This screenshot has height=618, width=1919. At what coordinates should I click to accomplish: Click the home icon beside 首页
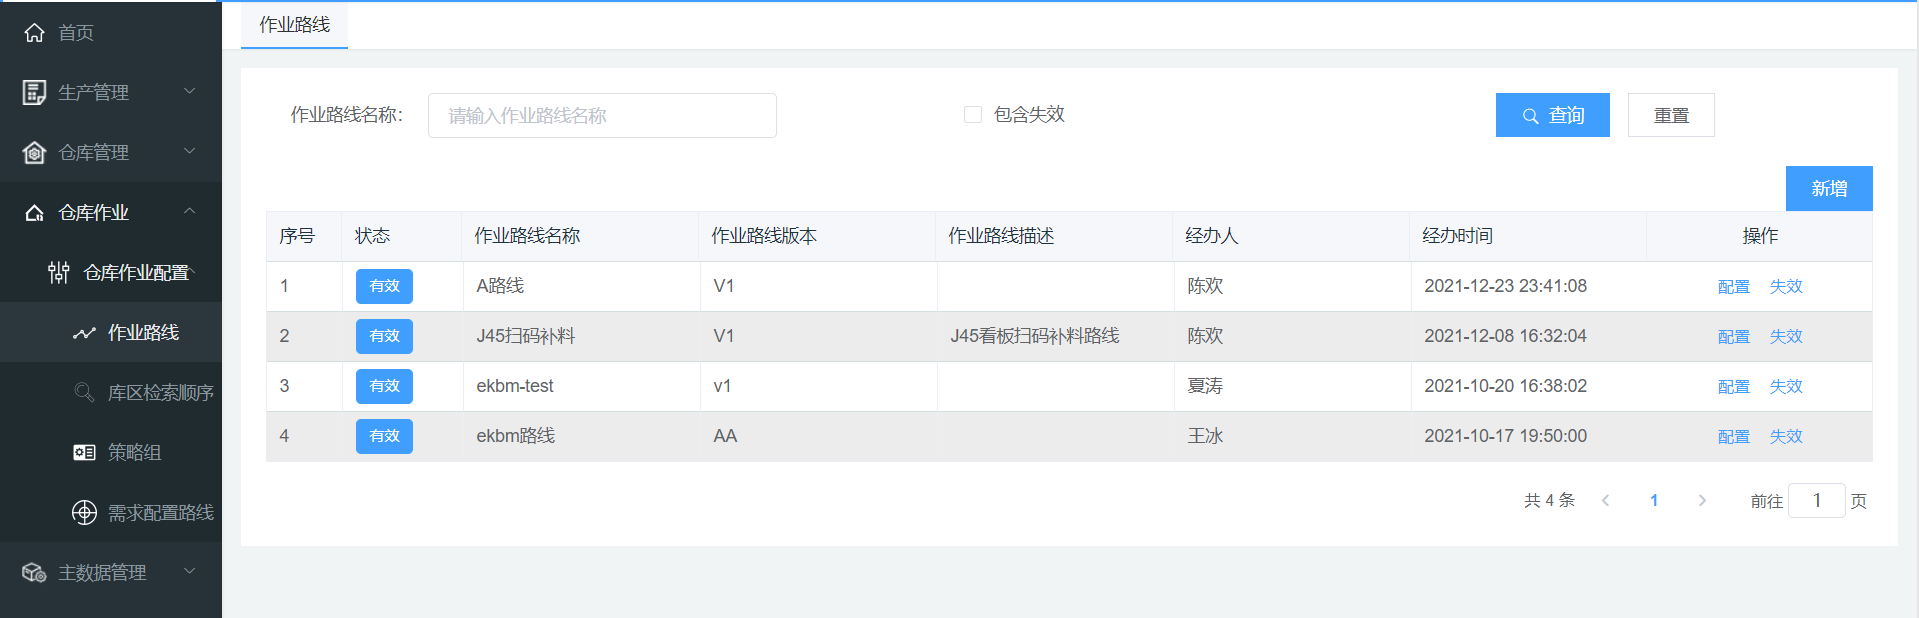tap(34, 33)
